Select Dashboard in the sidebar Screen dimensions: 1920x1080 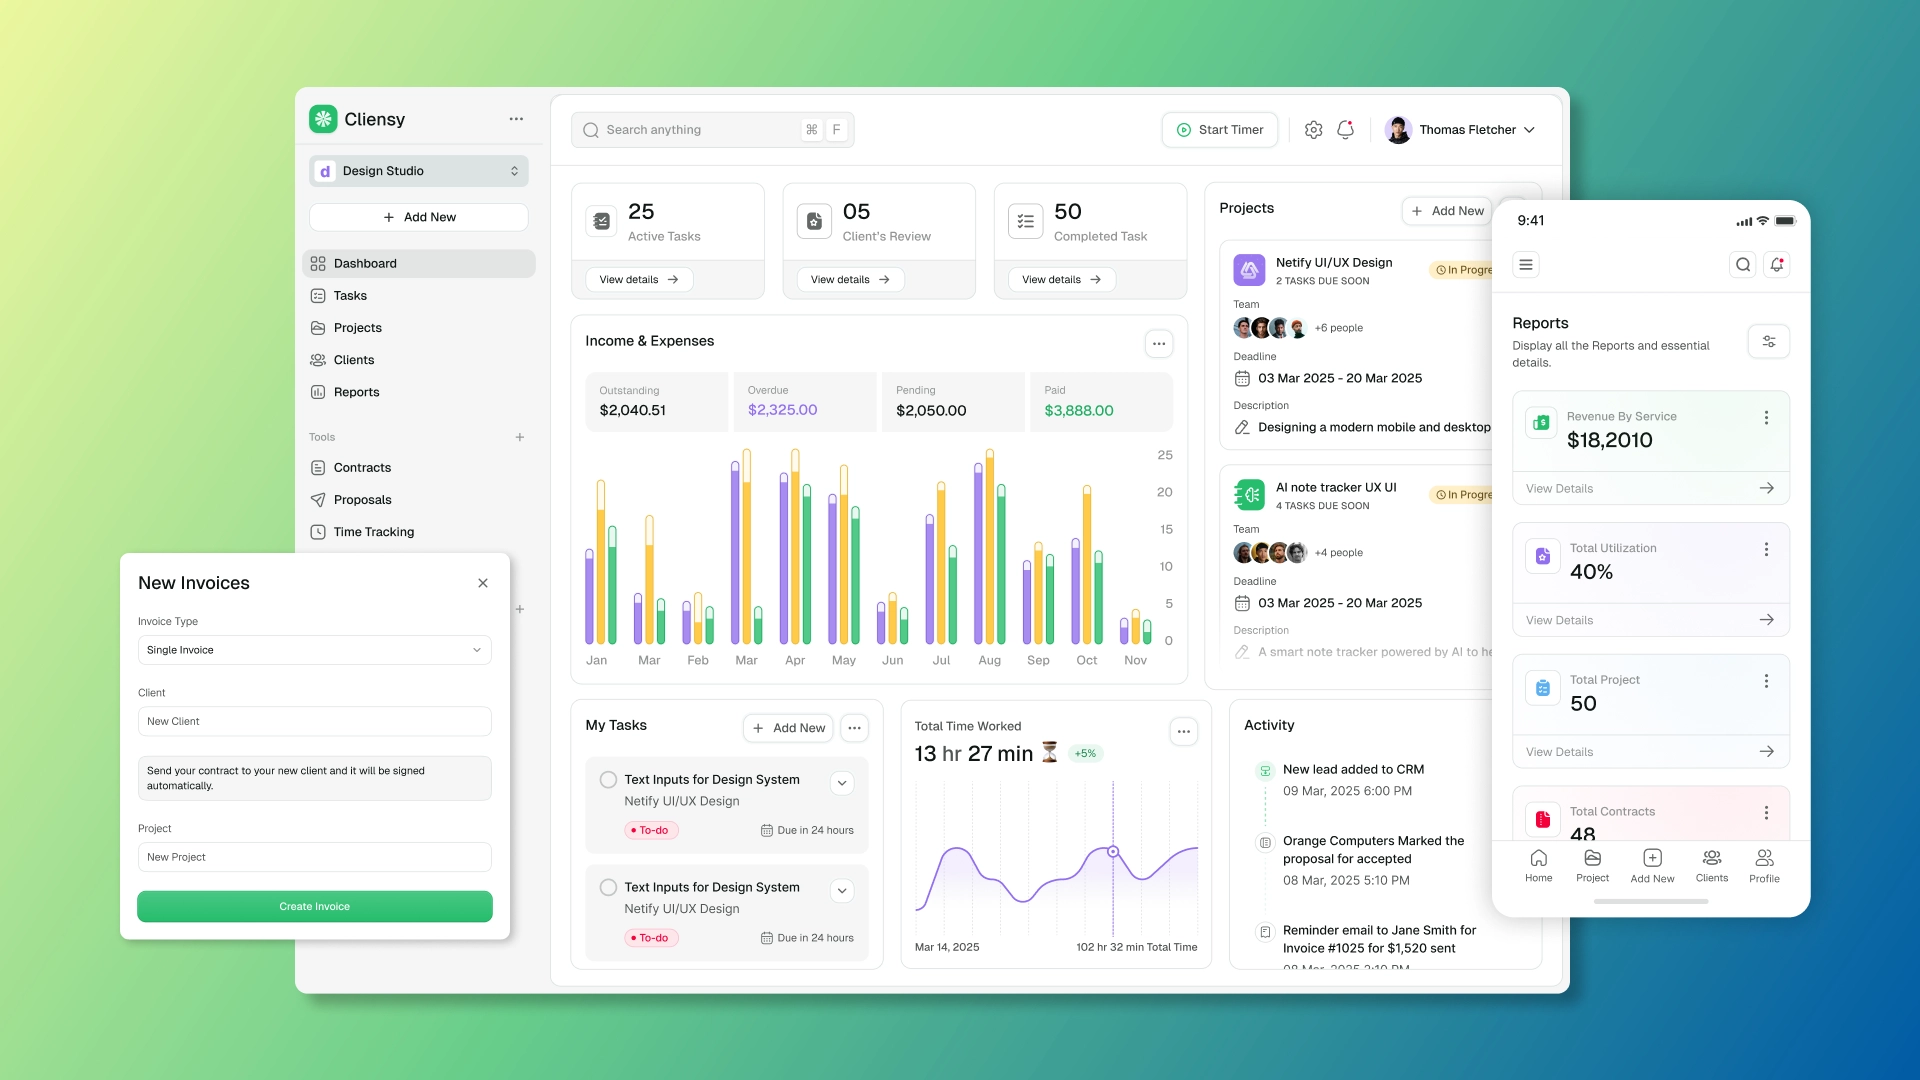pos(365,263)
